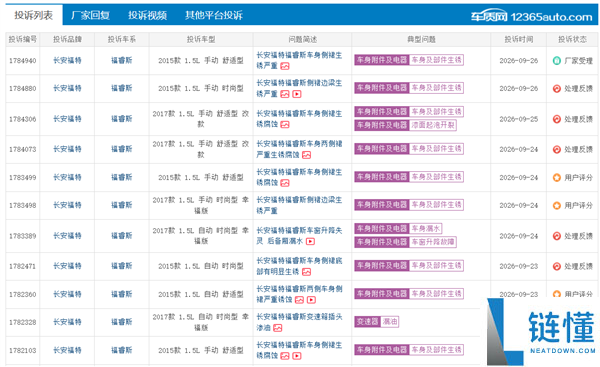The height and width of the screenshot is (367, 600).
Task: Select complaint number 1783498
Action: (23, 206)
